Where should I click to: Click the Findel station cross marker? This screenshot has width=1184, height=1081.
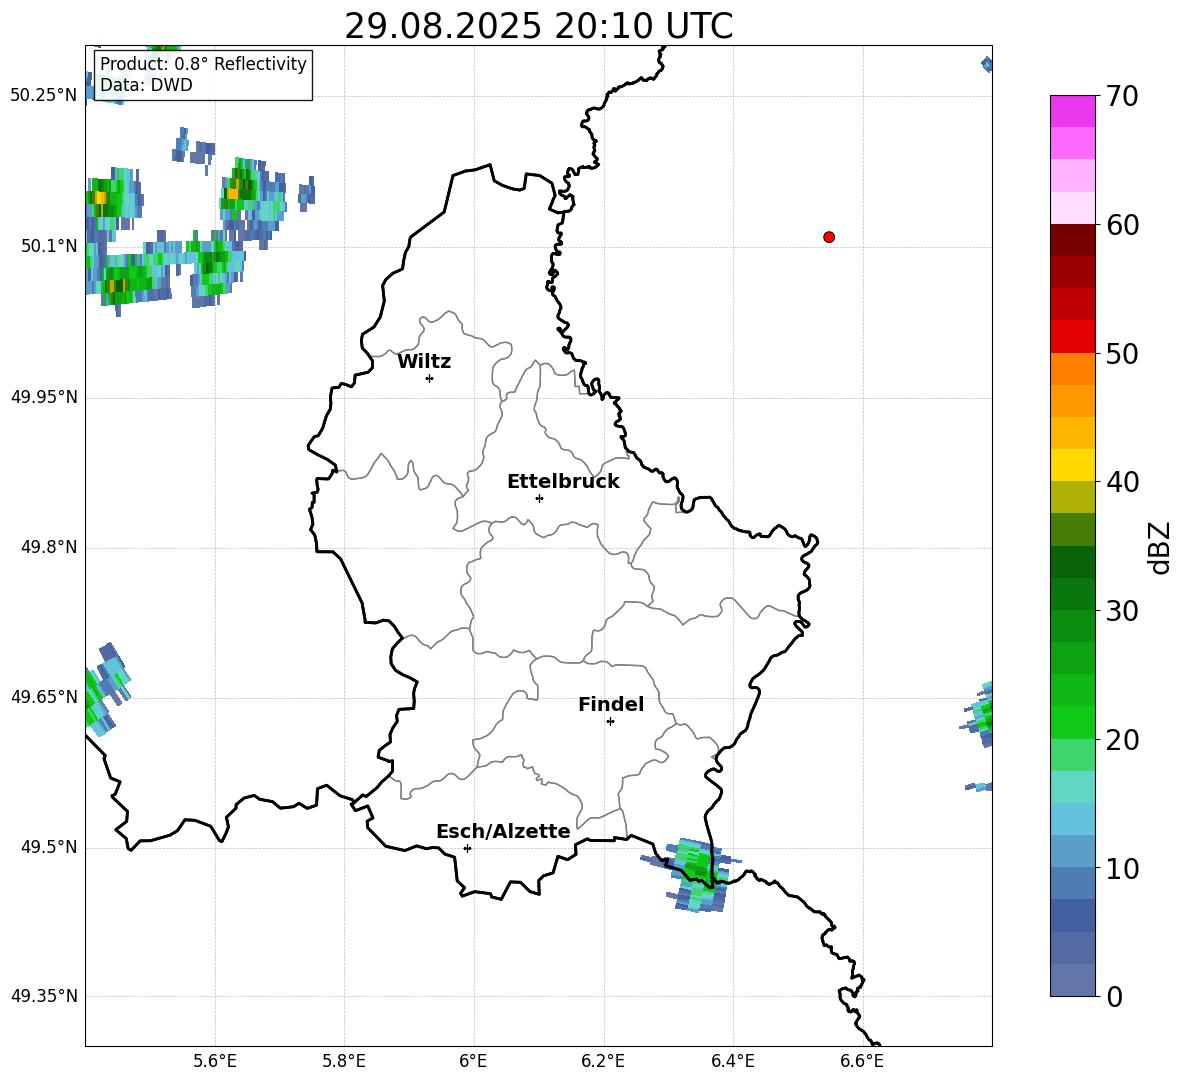pyautogui.click(x=610, y=721)
